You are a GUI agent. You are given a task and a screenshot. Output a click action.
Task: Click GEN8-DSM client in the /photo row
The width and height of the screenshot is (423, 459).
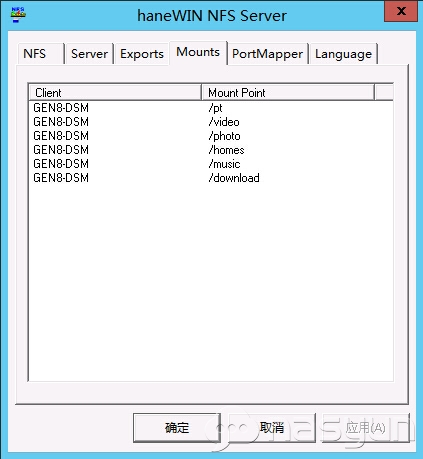pyautogui.click(x=61, y=136)
